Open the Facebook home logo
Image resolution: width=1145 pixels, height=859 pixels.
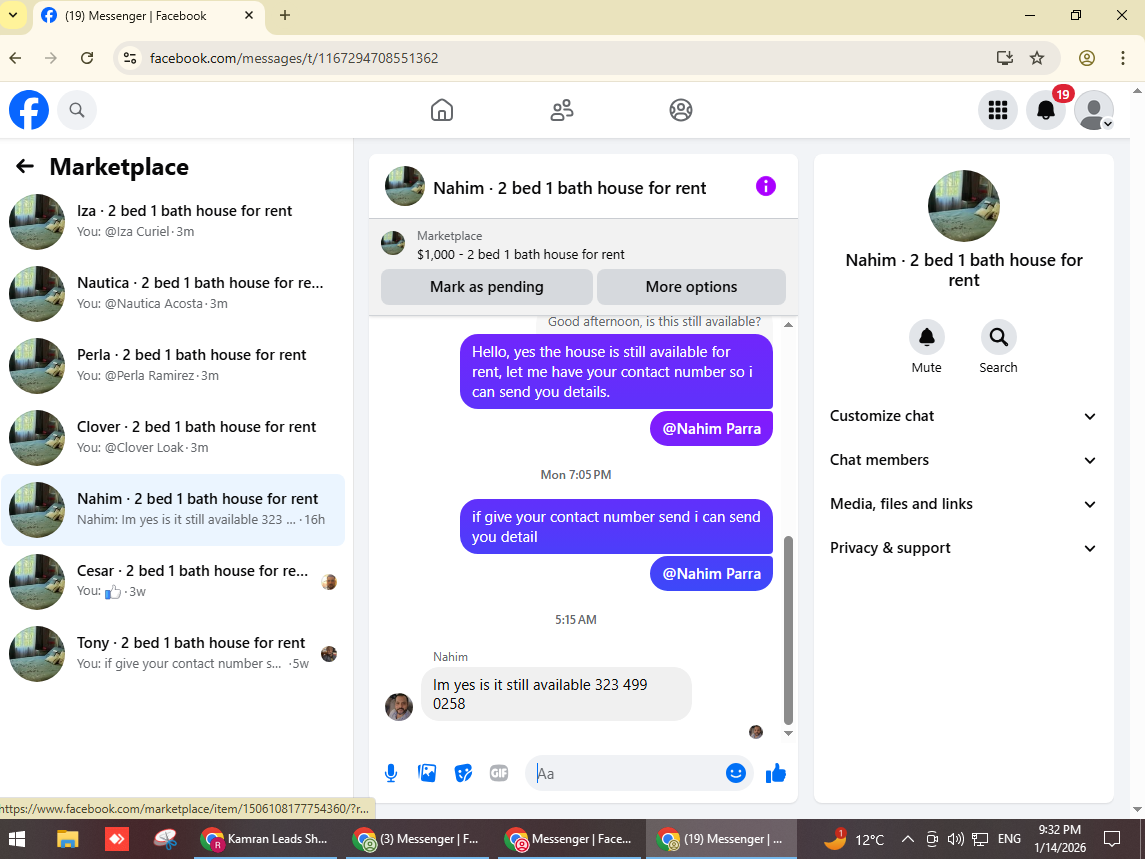point(29,110)
